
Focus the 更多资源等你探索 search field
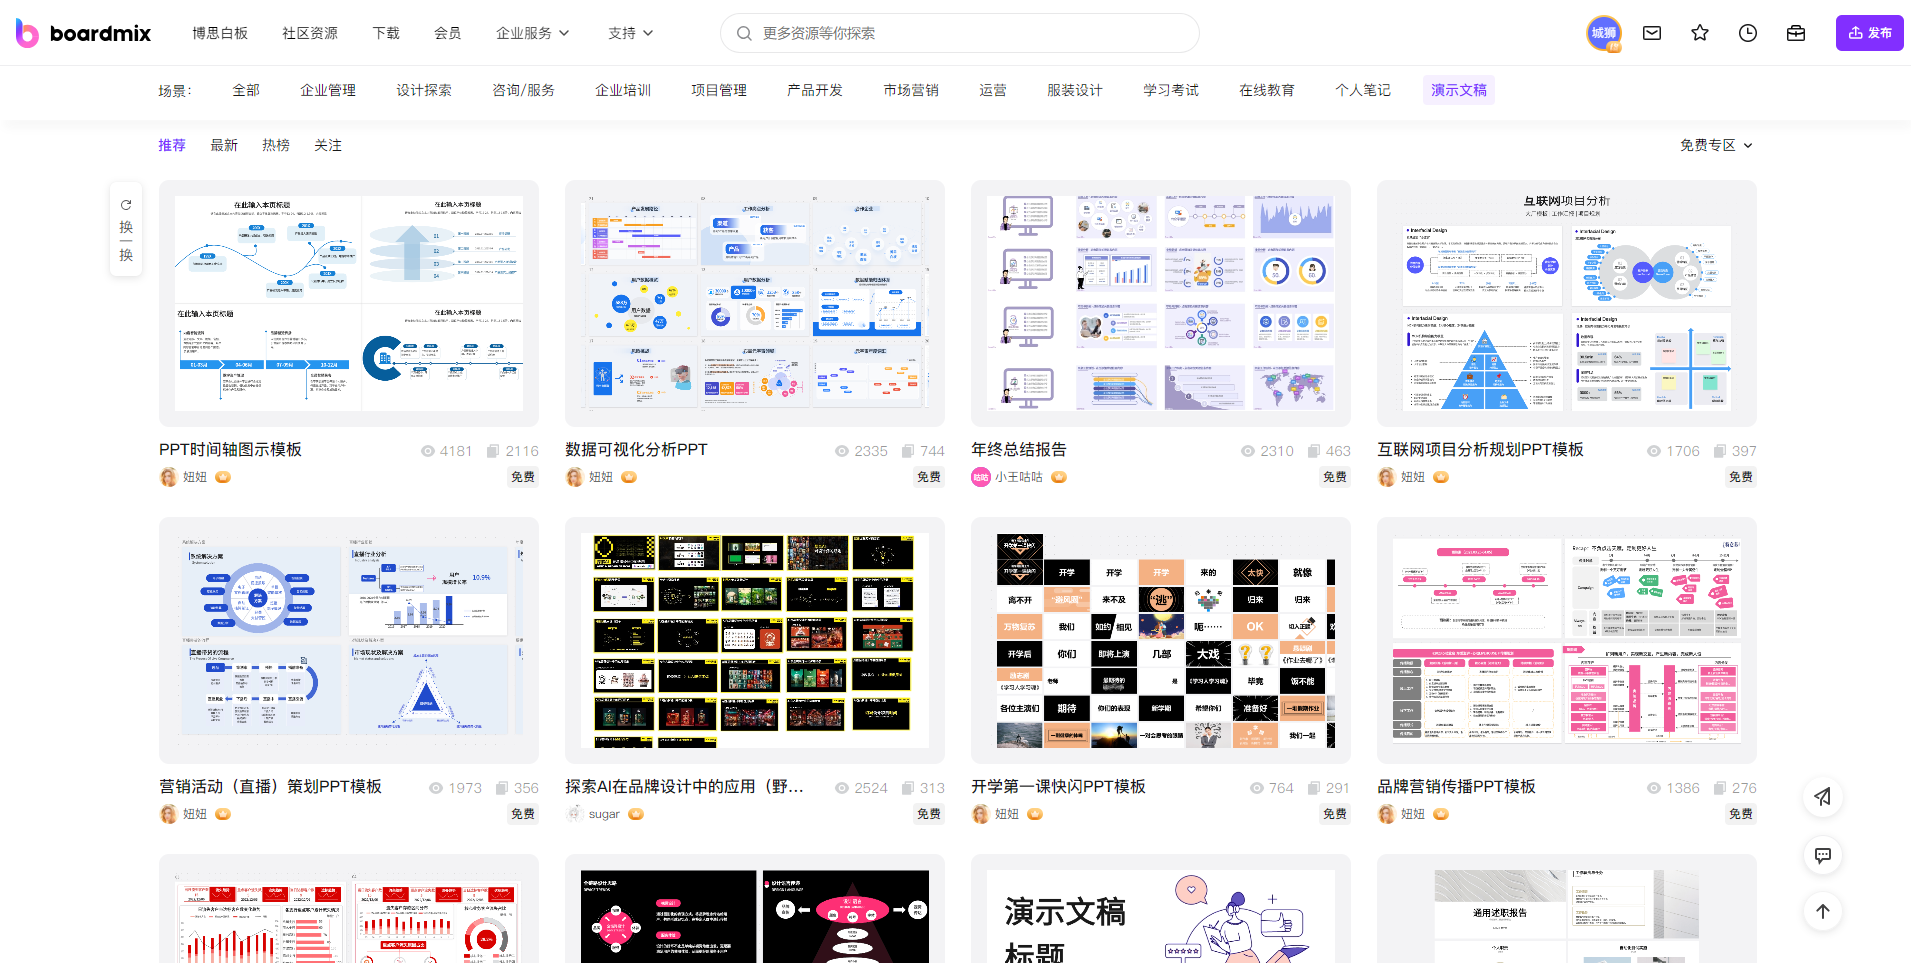960,33
